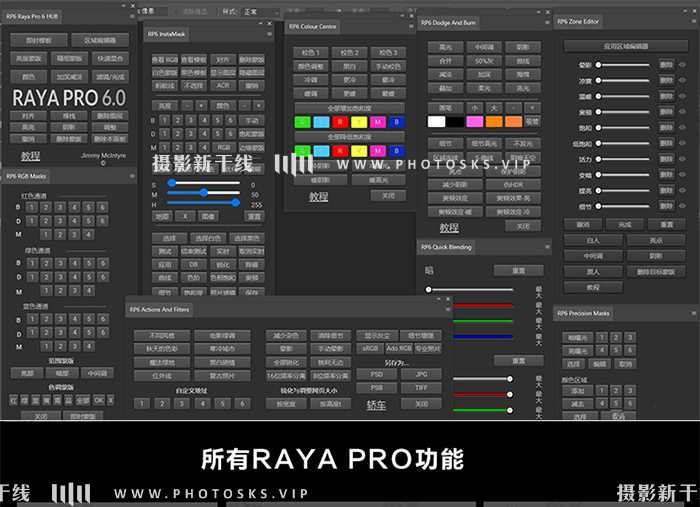
Task: Click the 校色 1 button in Colour Centre
Action: [x=311, y=53]
